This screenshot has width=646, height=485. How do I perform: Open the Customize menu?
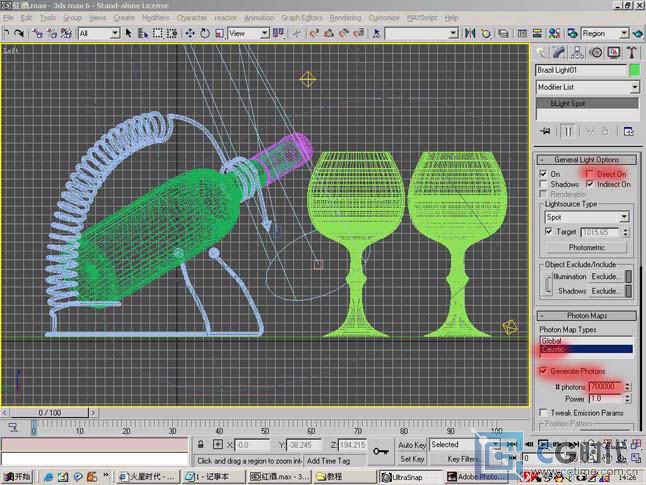pos(384,18)
